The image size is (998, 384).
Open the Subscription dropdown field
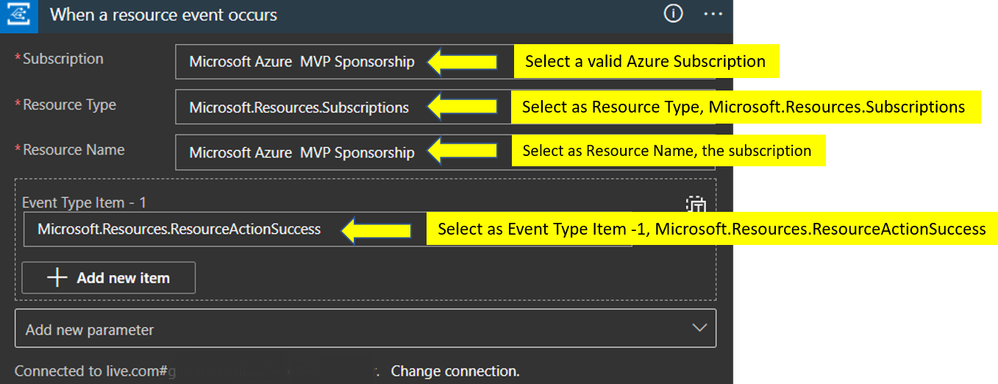click(445, 62)
